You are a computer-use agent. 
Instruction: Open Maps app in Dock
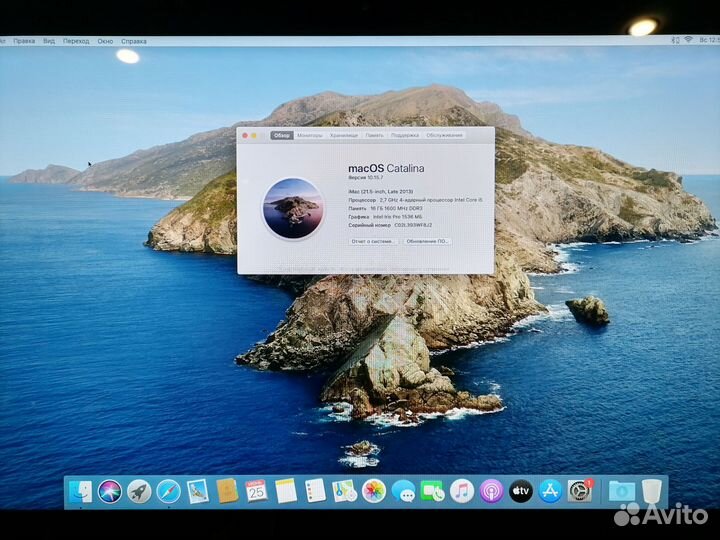coord(344,491)
